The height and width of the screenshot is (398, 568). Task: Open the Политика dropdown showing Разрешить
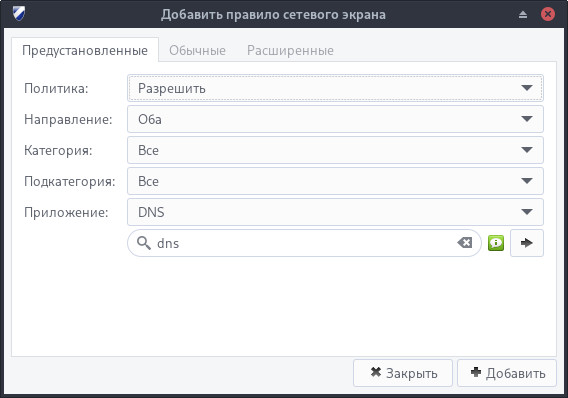(335, 88)
